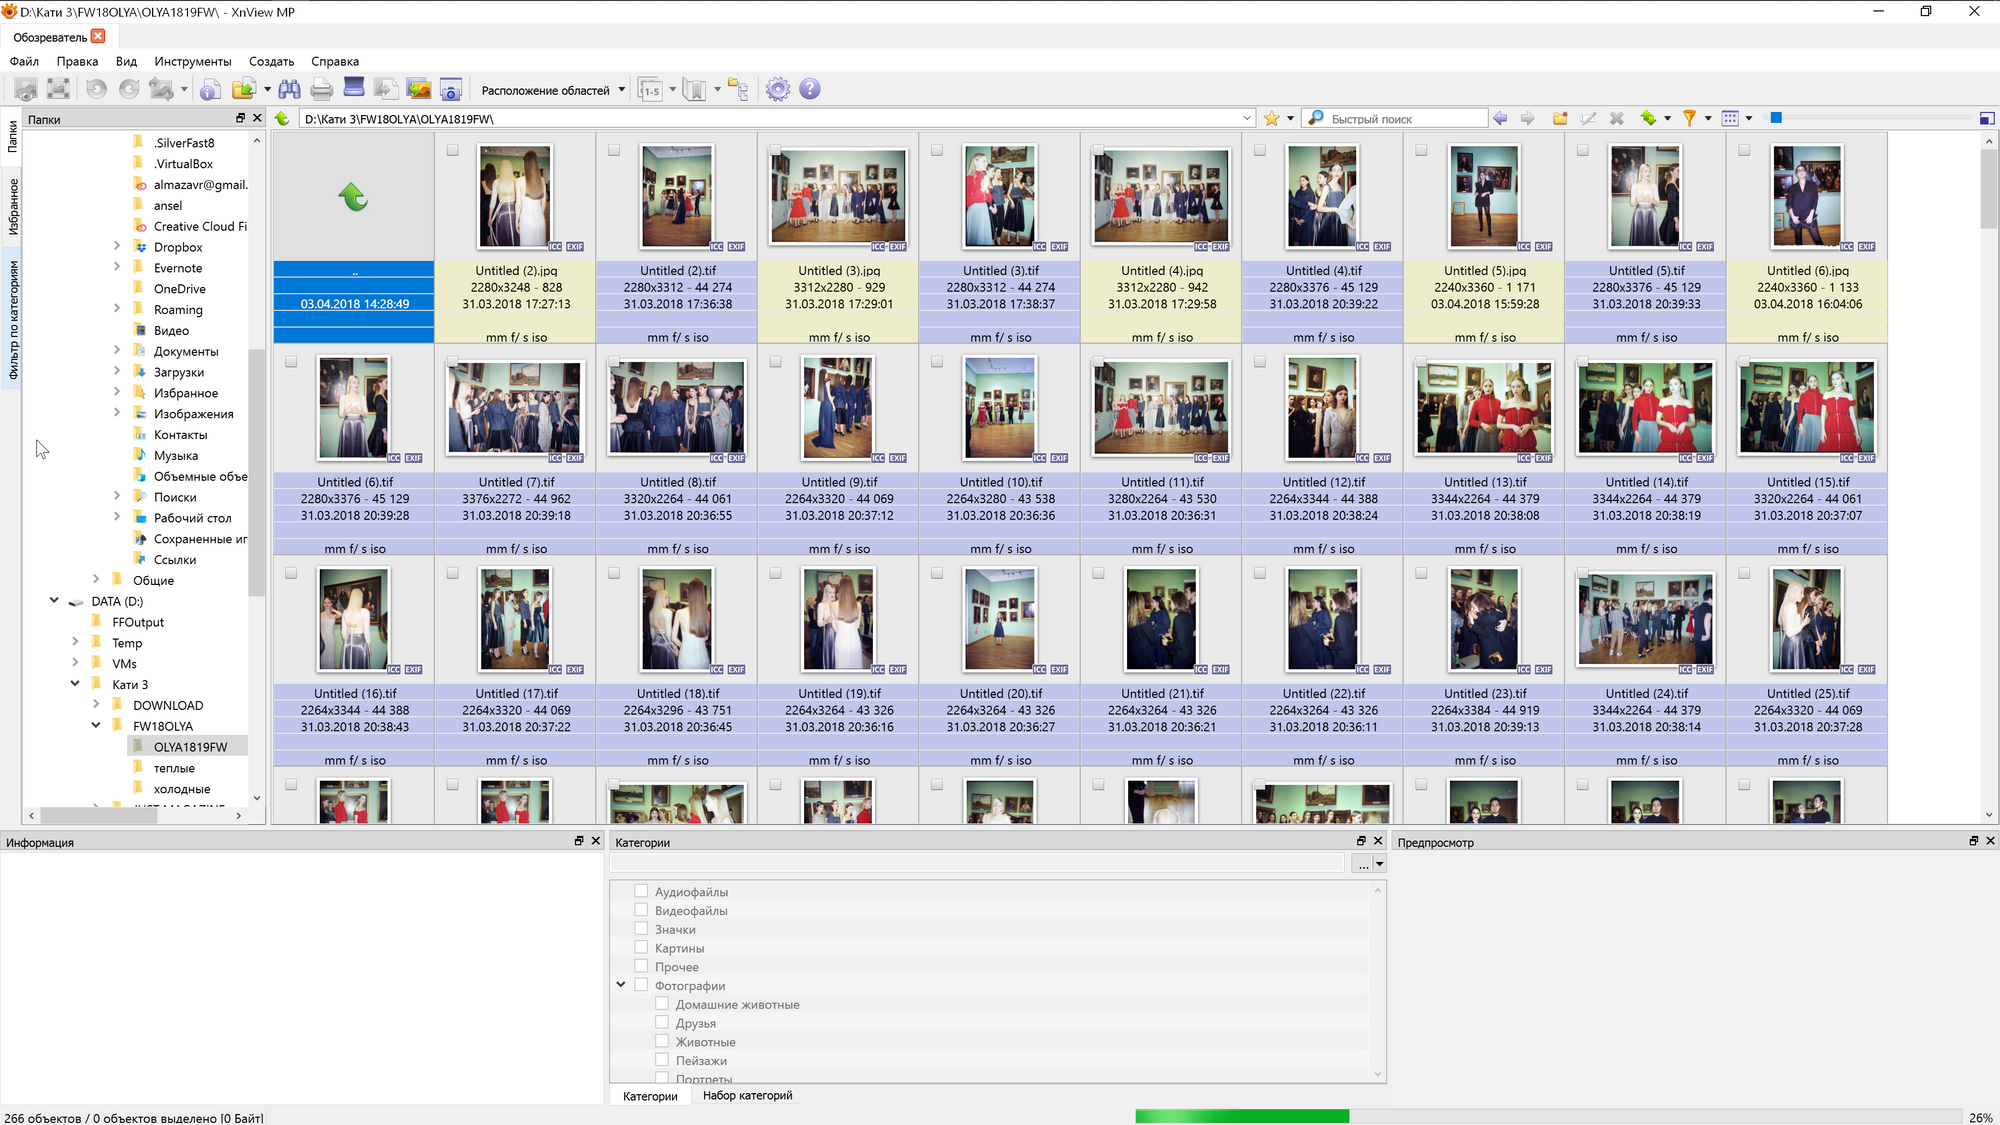Image resolution: width=2000 pixels, height=1125 pixels.
Task: Click the printer icon in toolbar
Action: 321,90
